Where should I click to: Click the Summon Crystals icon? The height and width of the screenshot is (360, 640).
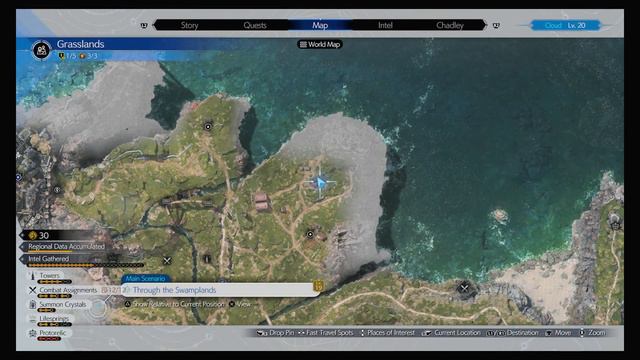click(33, 304)
